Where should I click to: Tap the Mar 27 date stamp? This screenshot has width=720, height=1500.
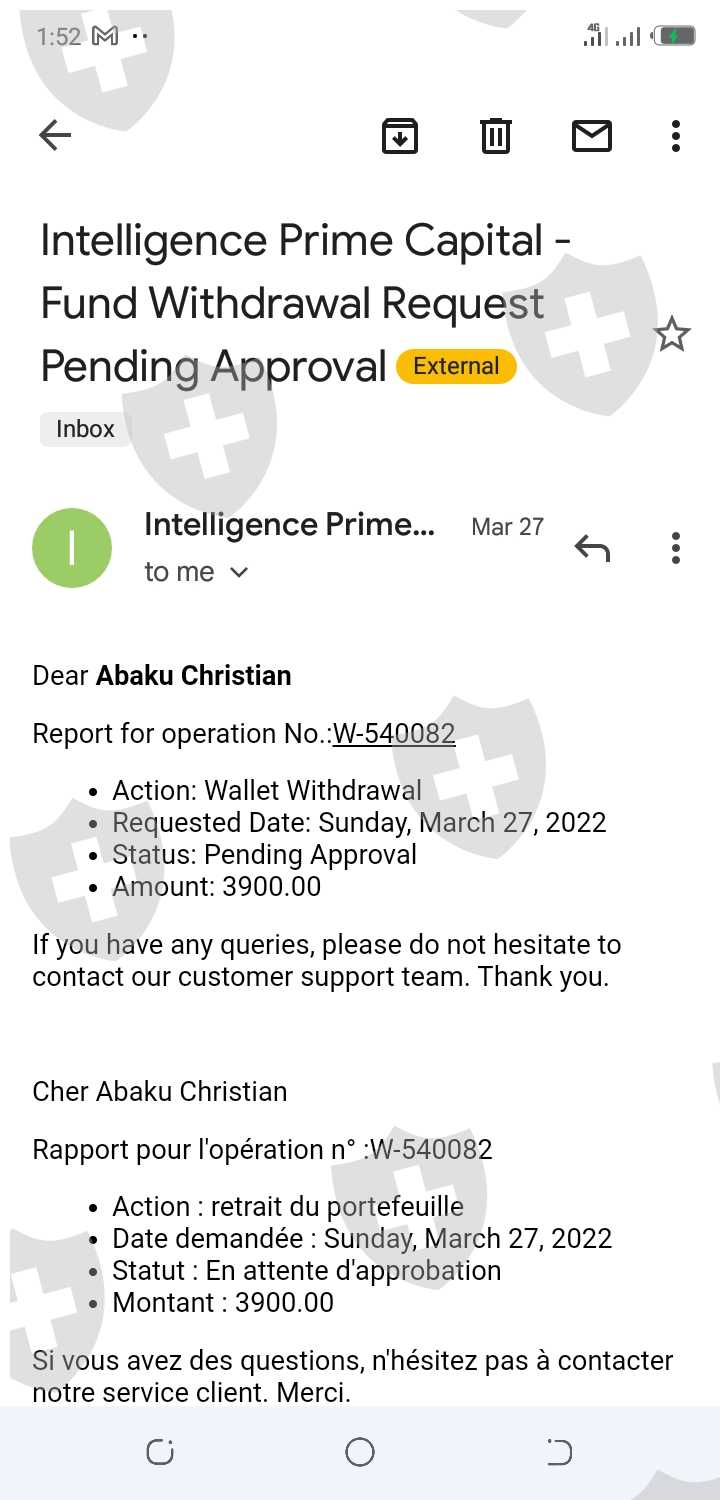(x=507, y=527)
